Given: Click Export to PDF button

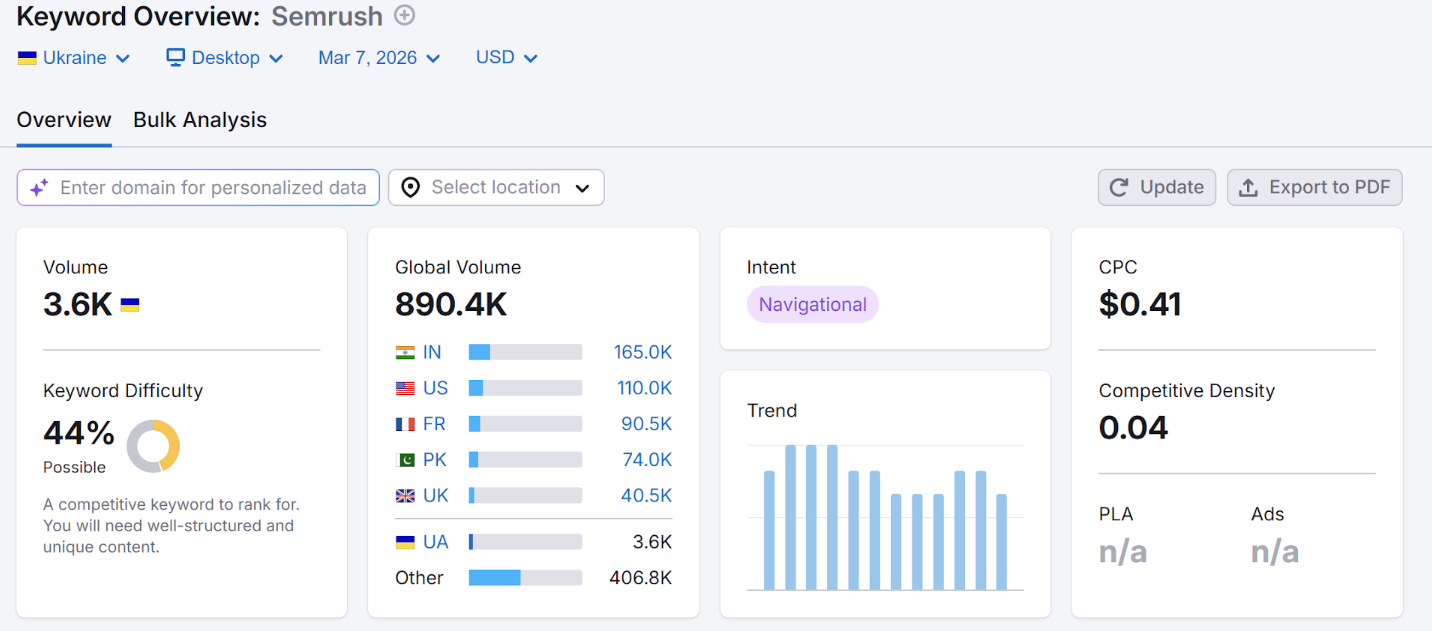Looking at the screenshot, I should tap(1314, 188).
